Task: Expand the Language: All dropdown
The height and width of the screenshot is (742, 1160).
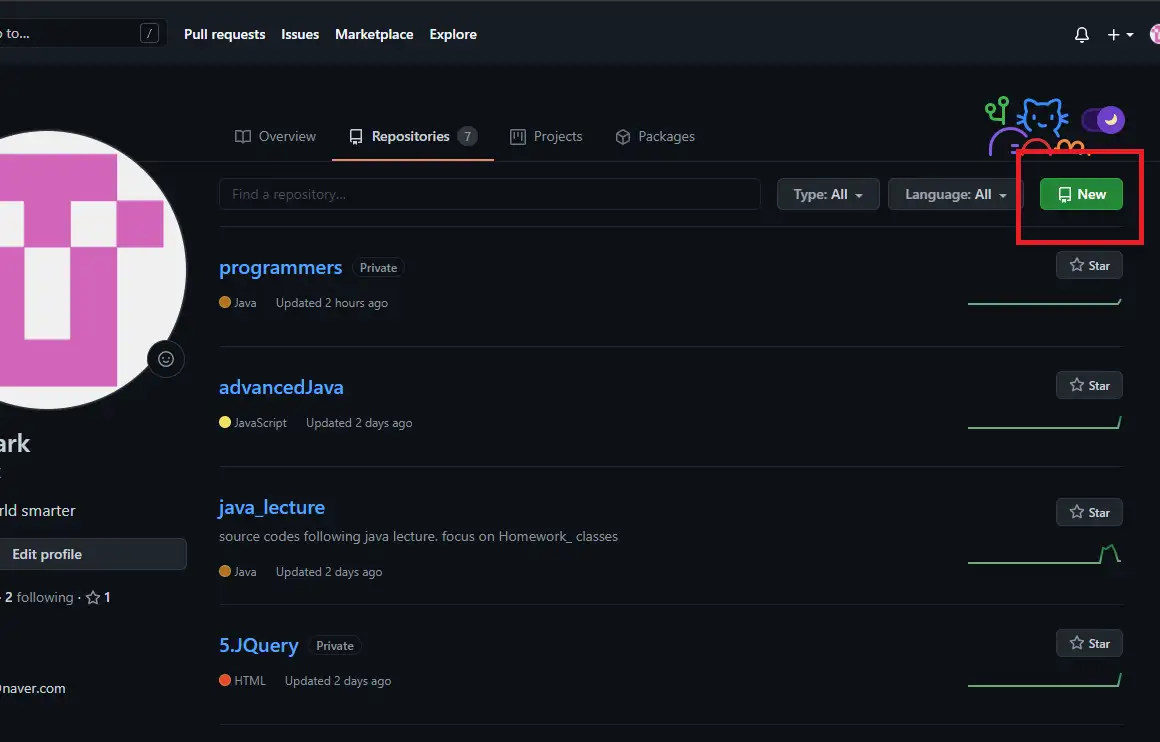Action: [x=955, y=194]
